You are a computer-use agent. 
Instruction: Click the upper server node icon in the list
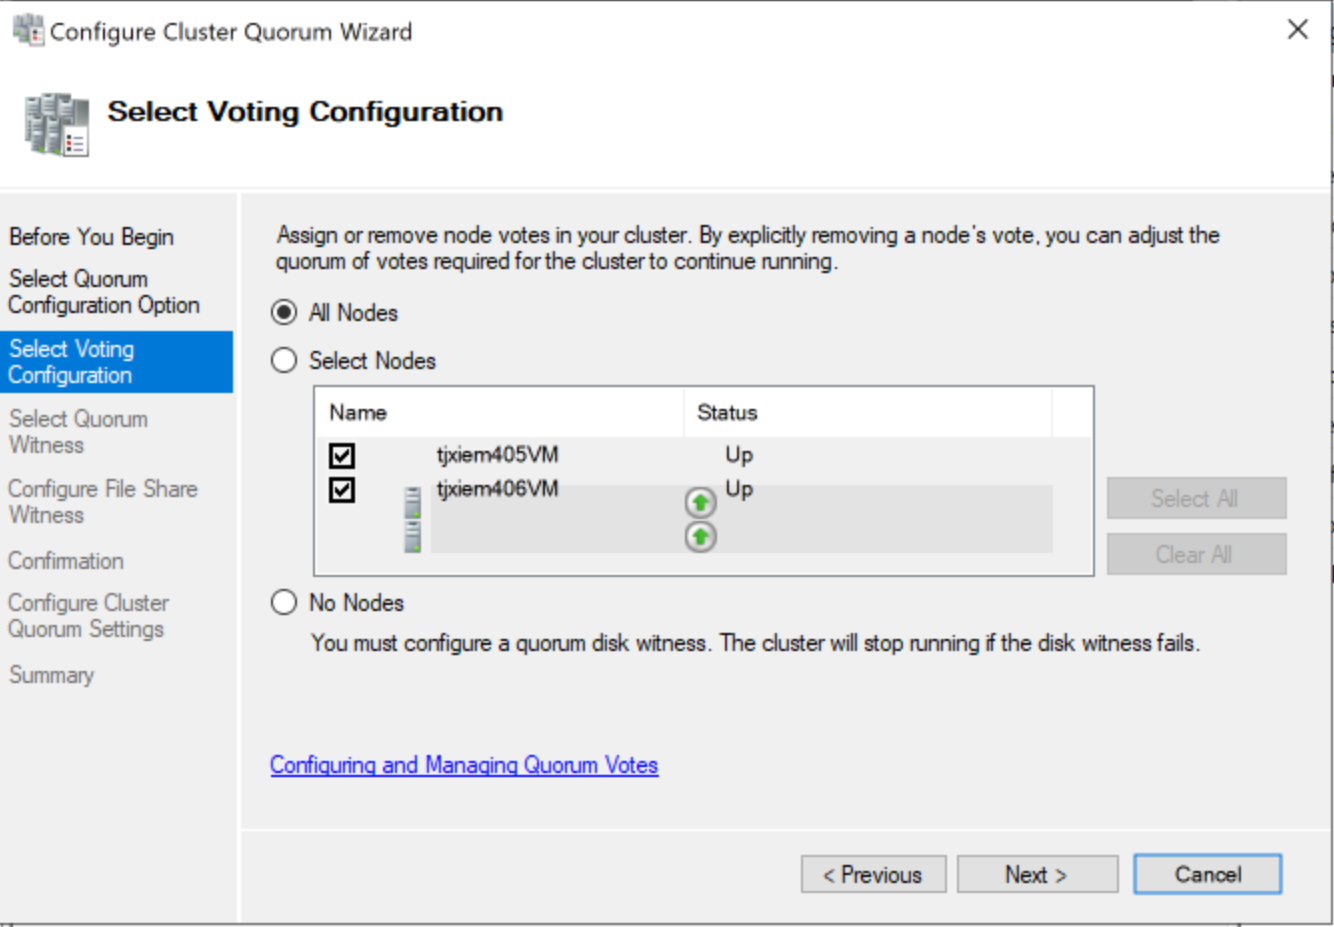point(412,502)
